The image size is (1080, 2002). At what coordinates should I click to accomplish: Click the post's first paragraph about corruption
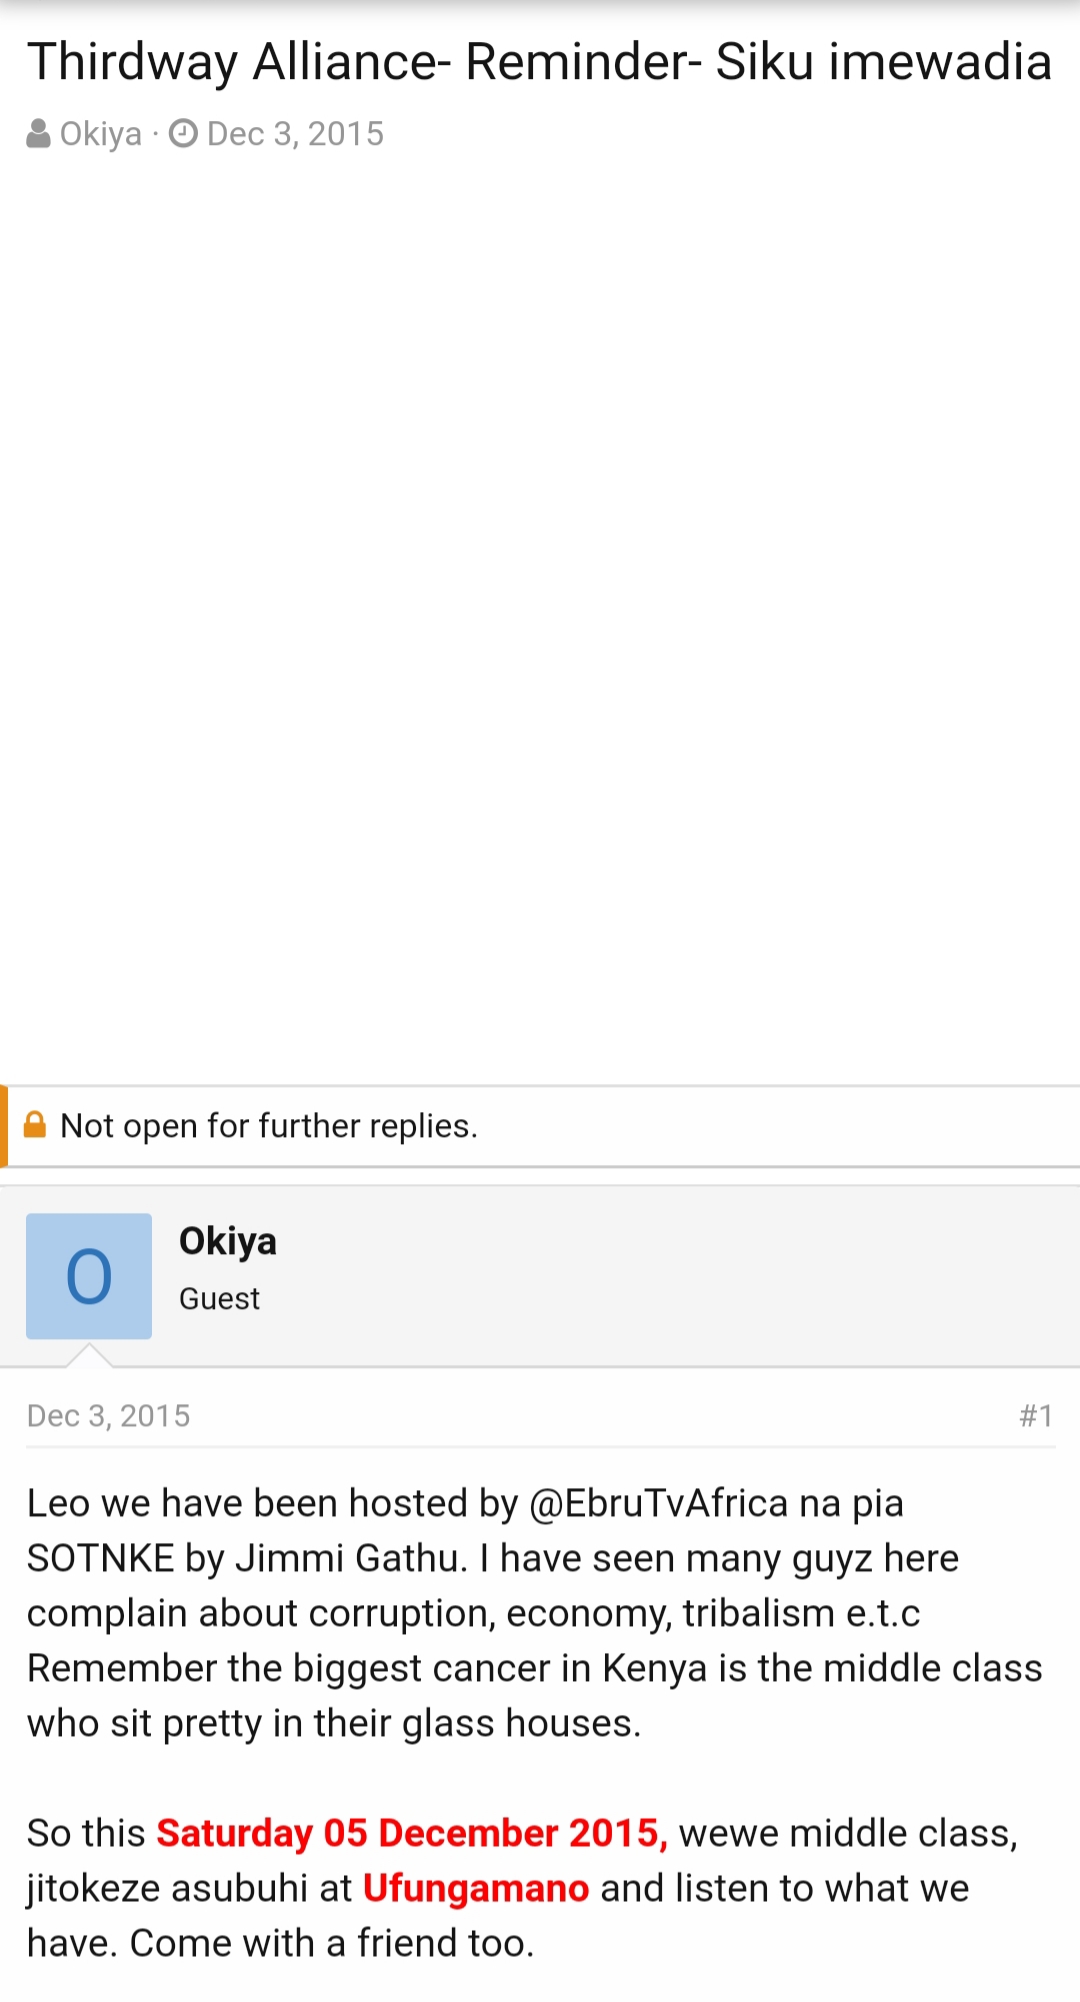535,1614
